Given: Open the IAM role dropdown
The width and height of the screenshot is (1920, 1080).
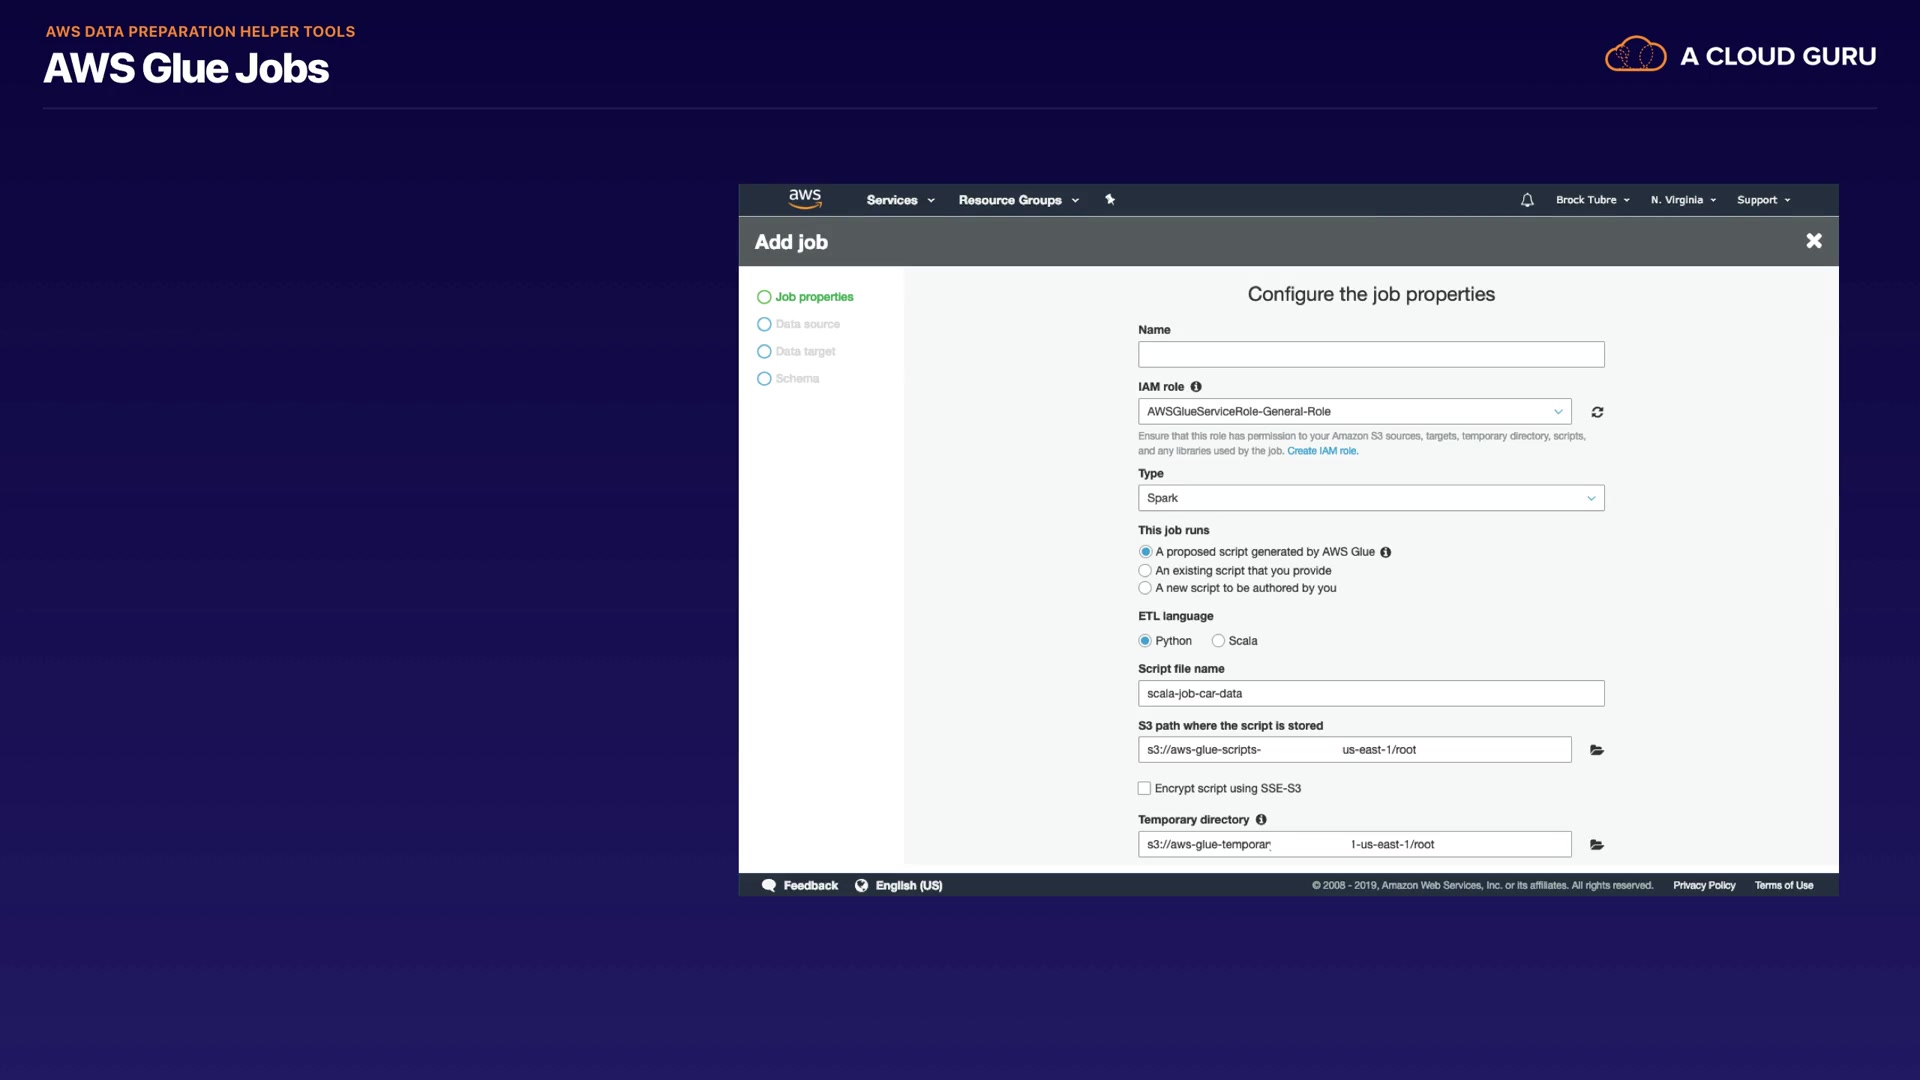Looking at the screenshot, I should click(x=1354, y=412).
